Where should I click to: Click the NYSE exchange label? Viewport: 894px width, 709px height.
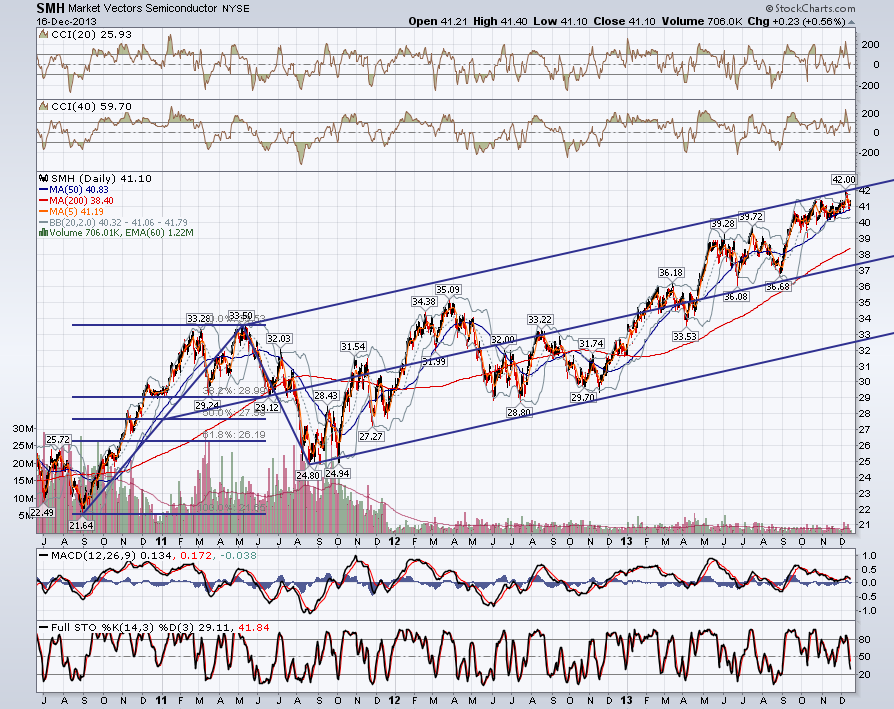(235, 9)
